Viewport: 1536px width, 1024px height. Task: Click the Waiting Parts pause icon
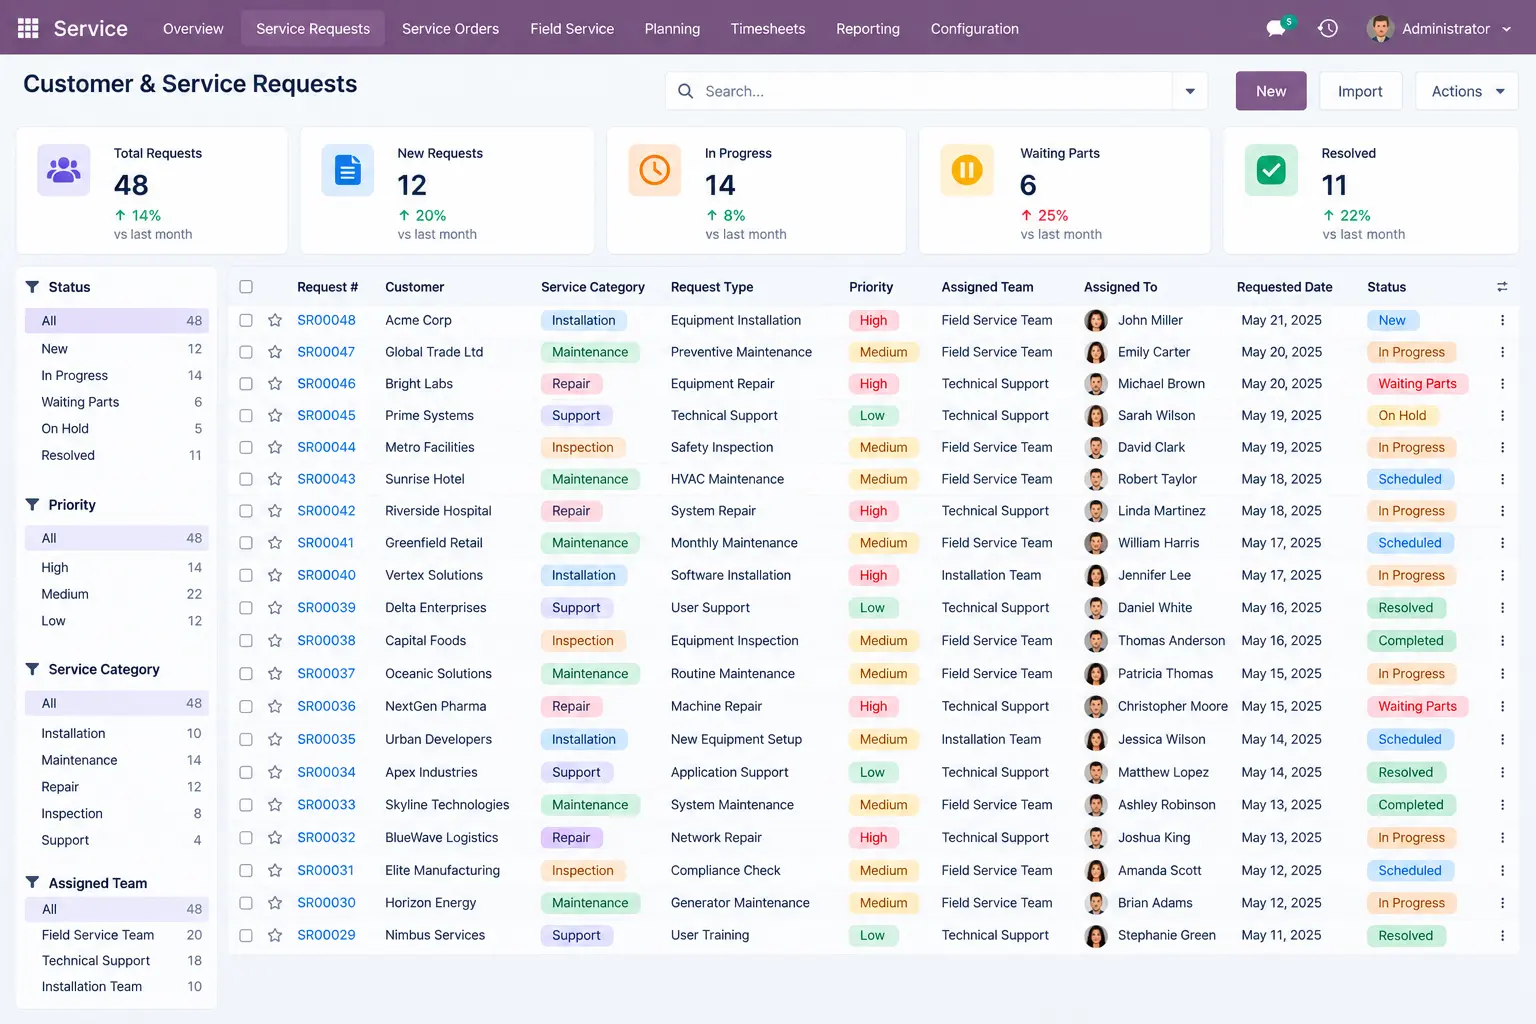click(967, 170)
